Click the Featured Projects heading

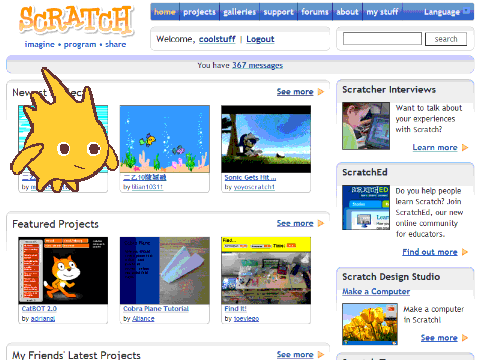(x=55, y=224)
